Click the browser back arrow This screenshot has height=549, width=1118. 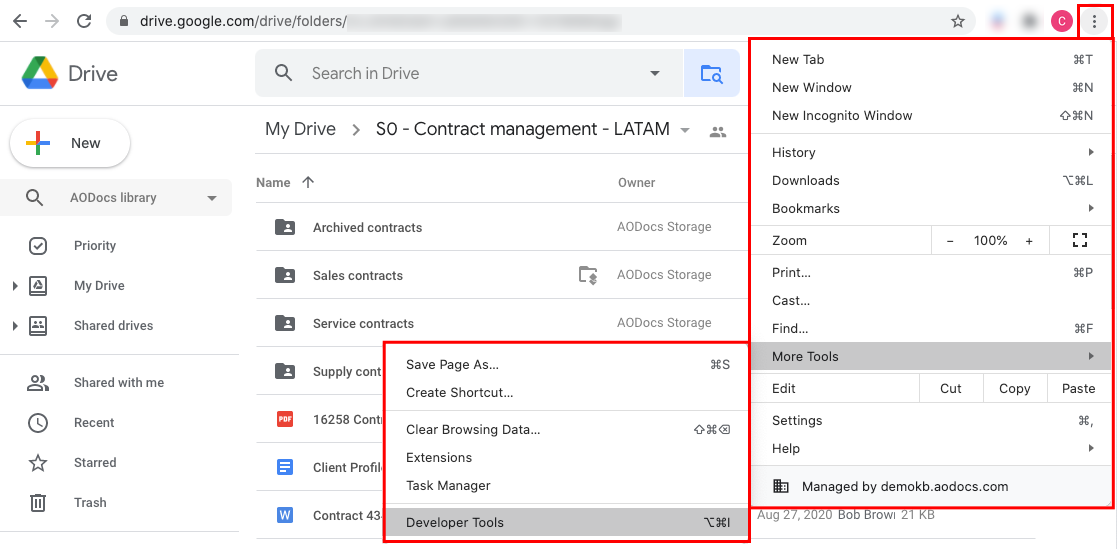20,21
